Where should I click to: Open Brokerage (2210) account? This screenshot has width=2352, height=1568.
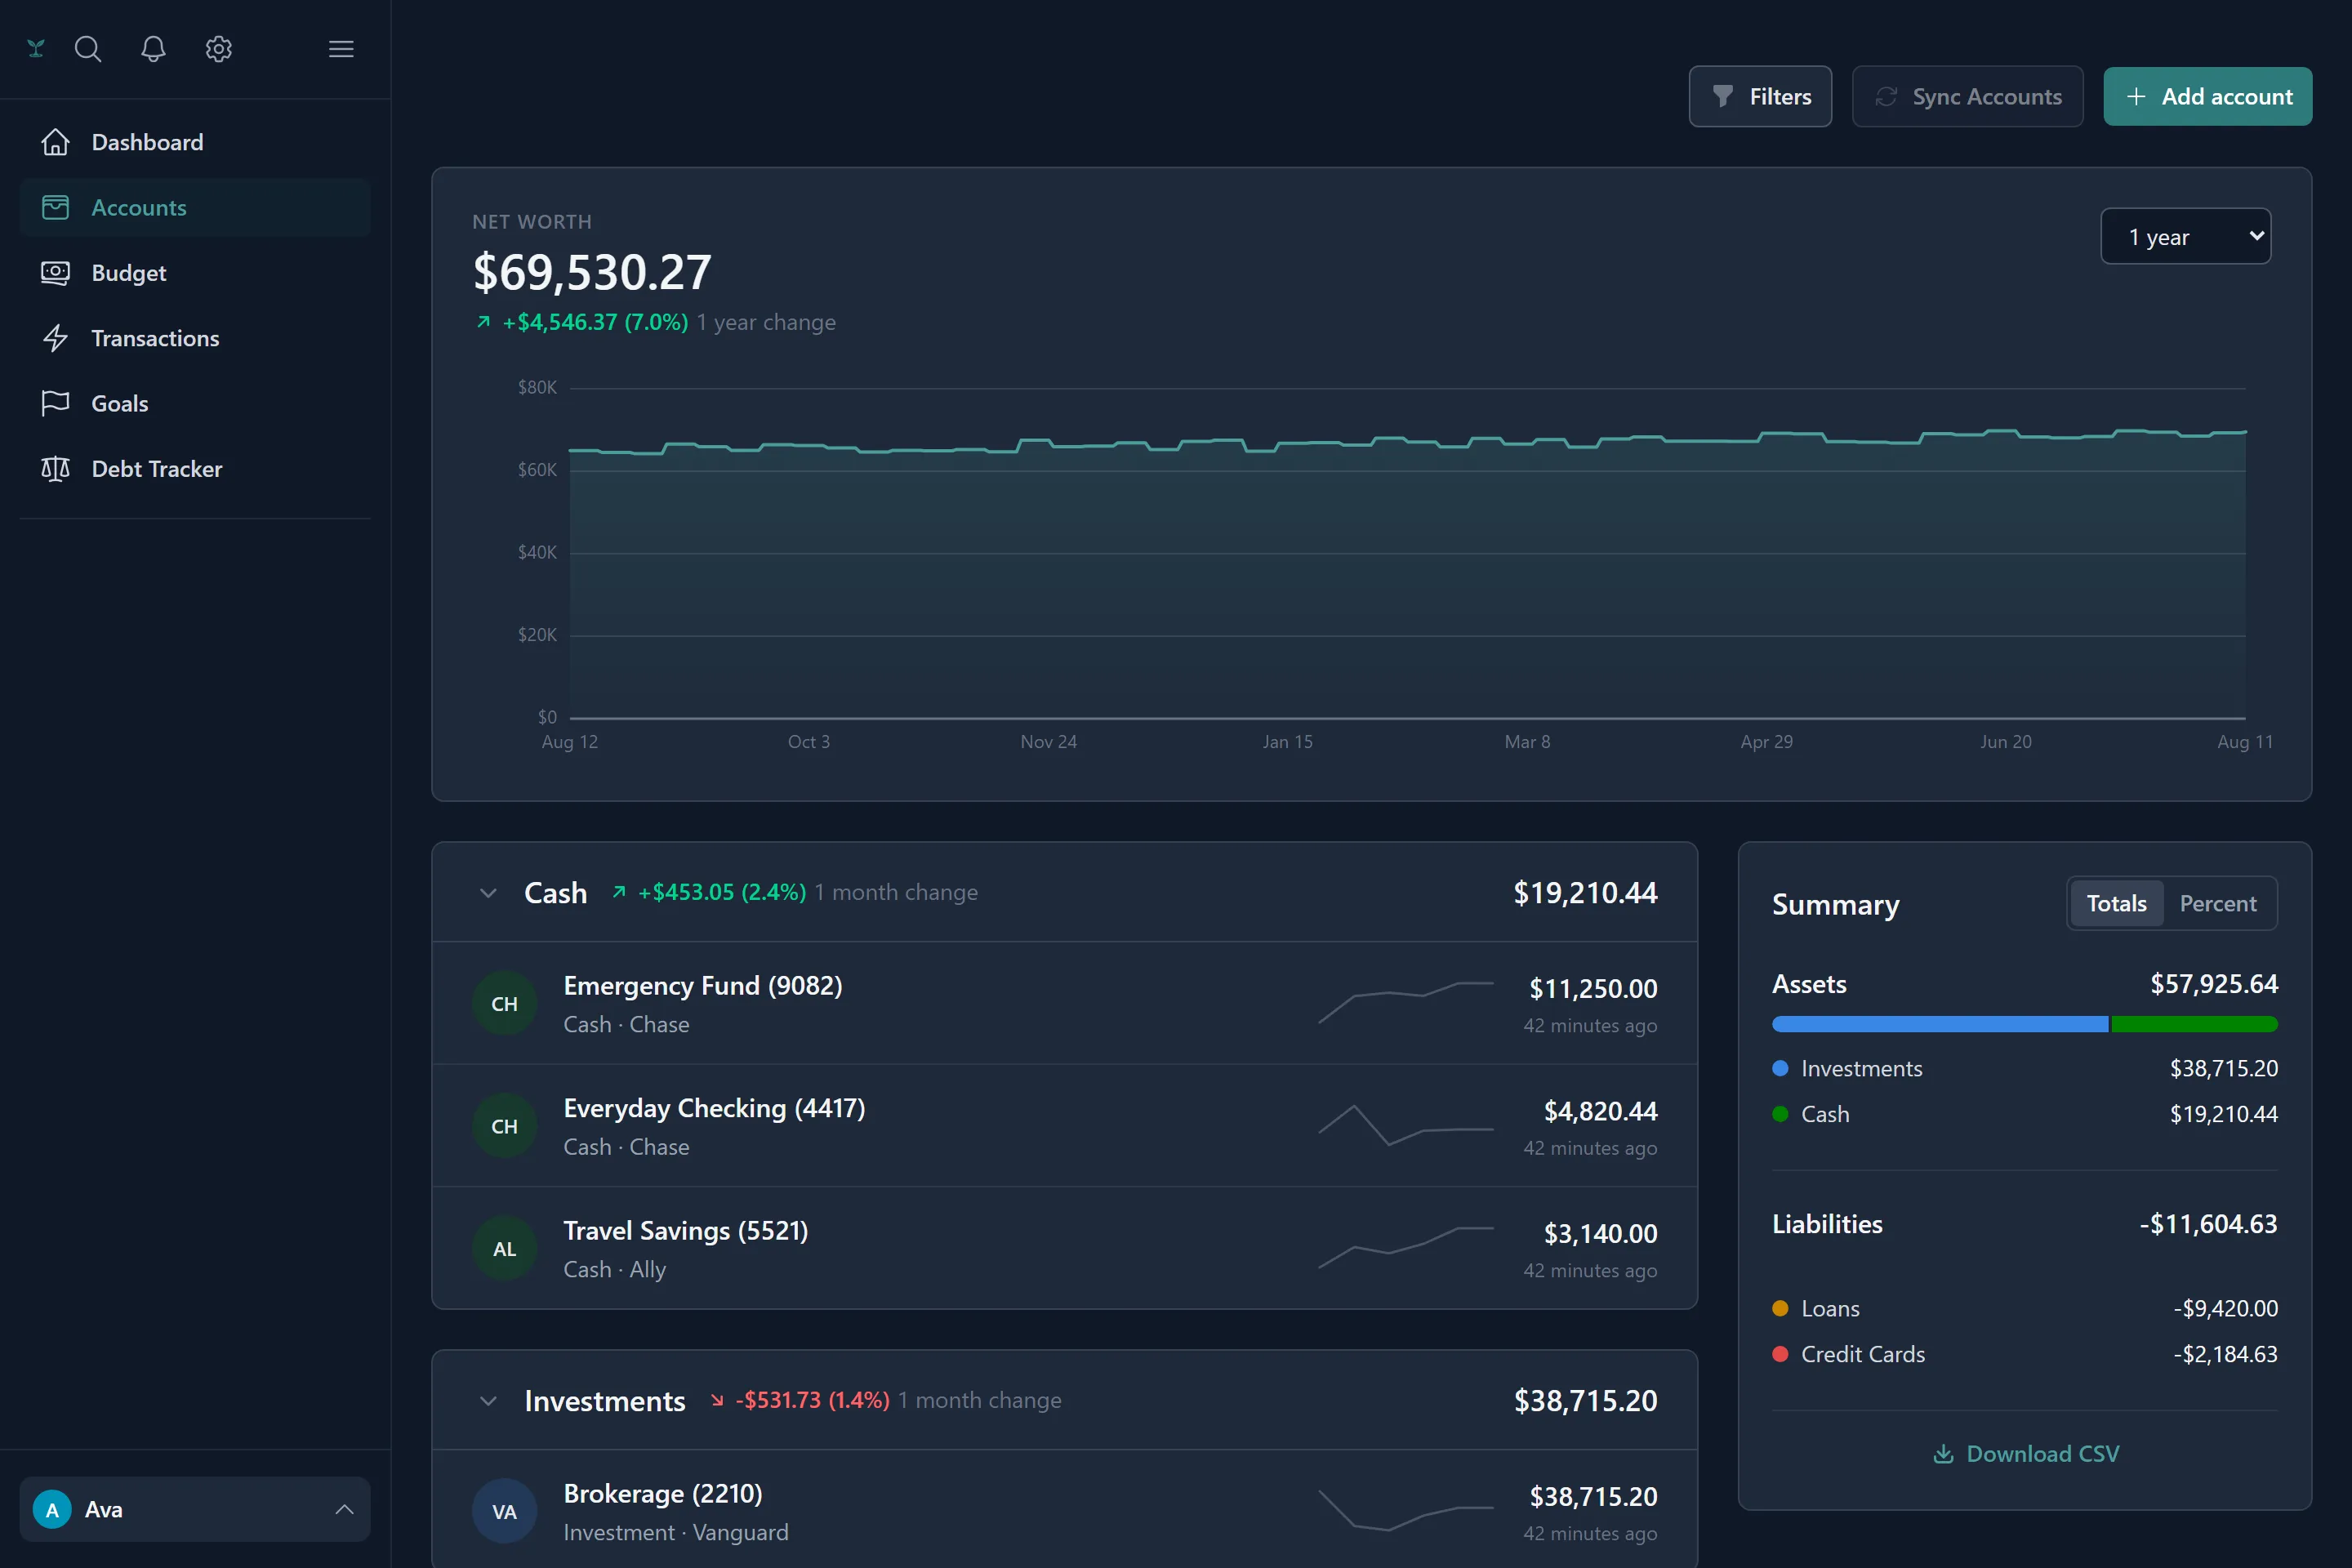point(1064,1511)
